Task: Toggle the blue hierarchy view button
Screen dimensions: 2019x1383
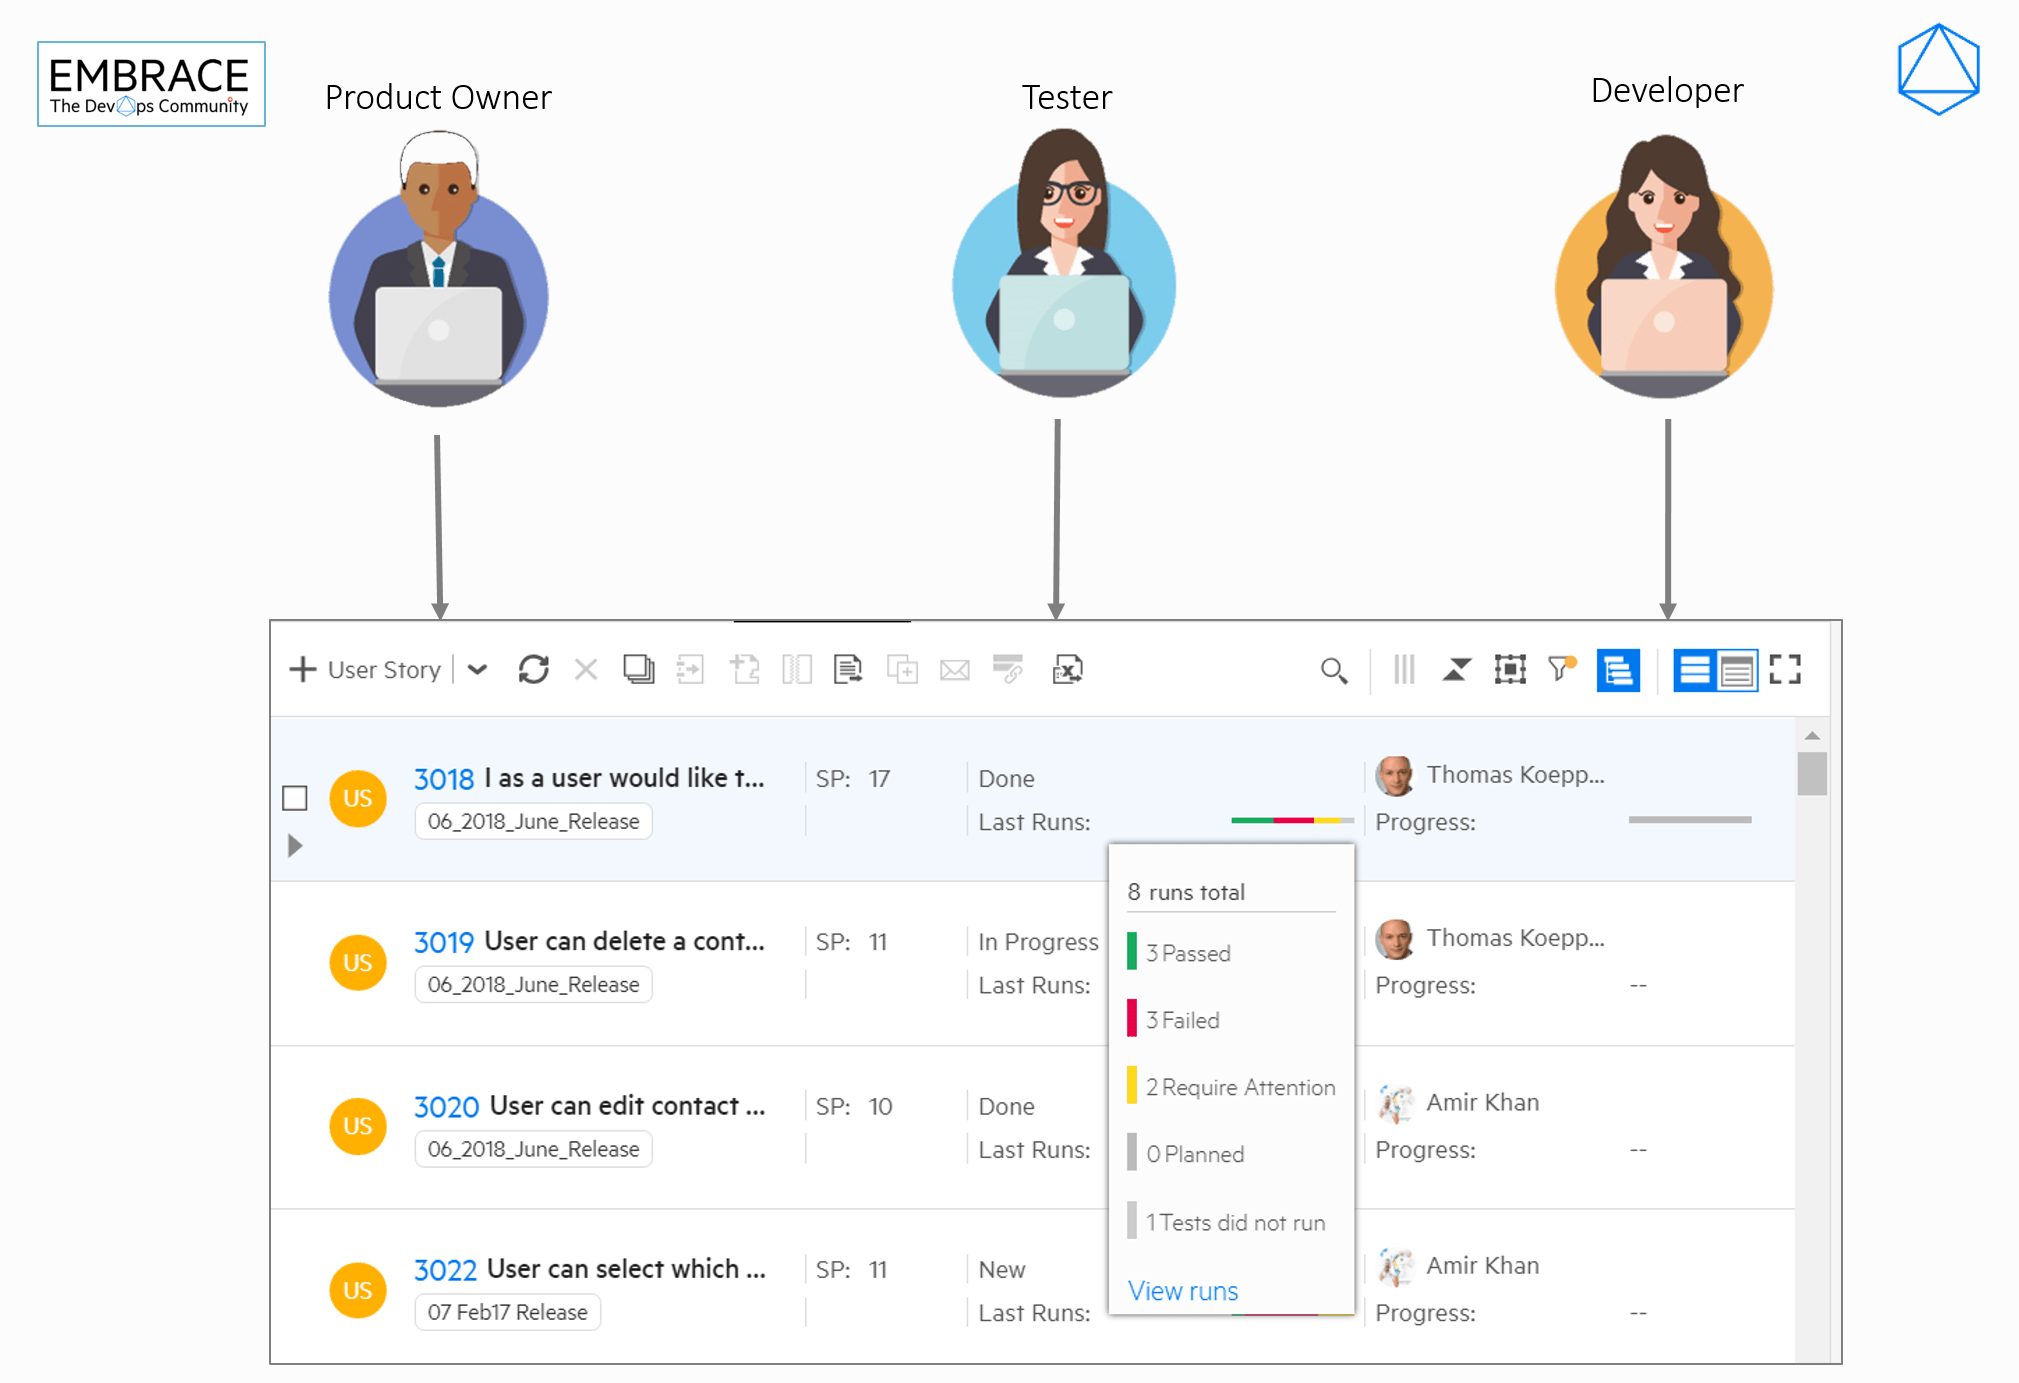Action: pyautogui.click(x=1617, y=669)
